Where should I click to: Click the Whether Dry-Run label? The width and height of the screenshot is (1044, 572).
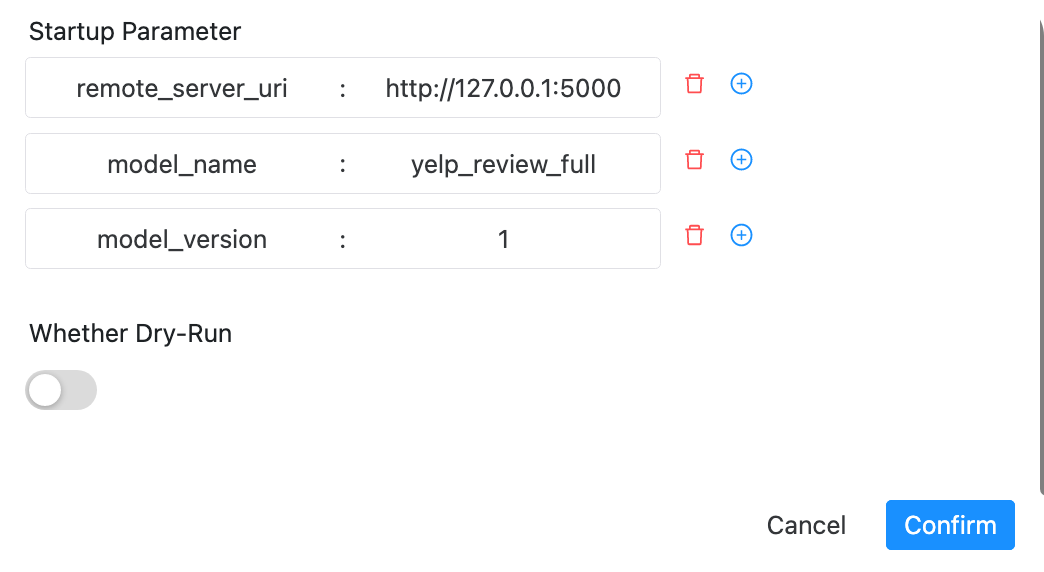(x=131, y=334)
